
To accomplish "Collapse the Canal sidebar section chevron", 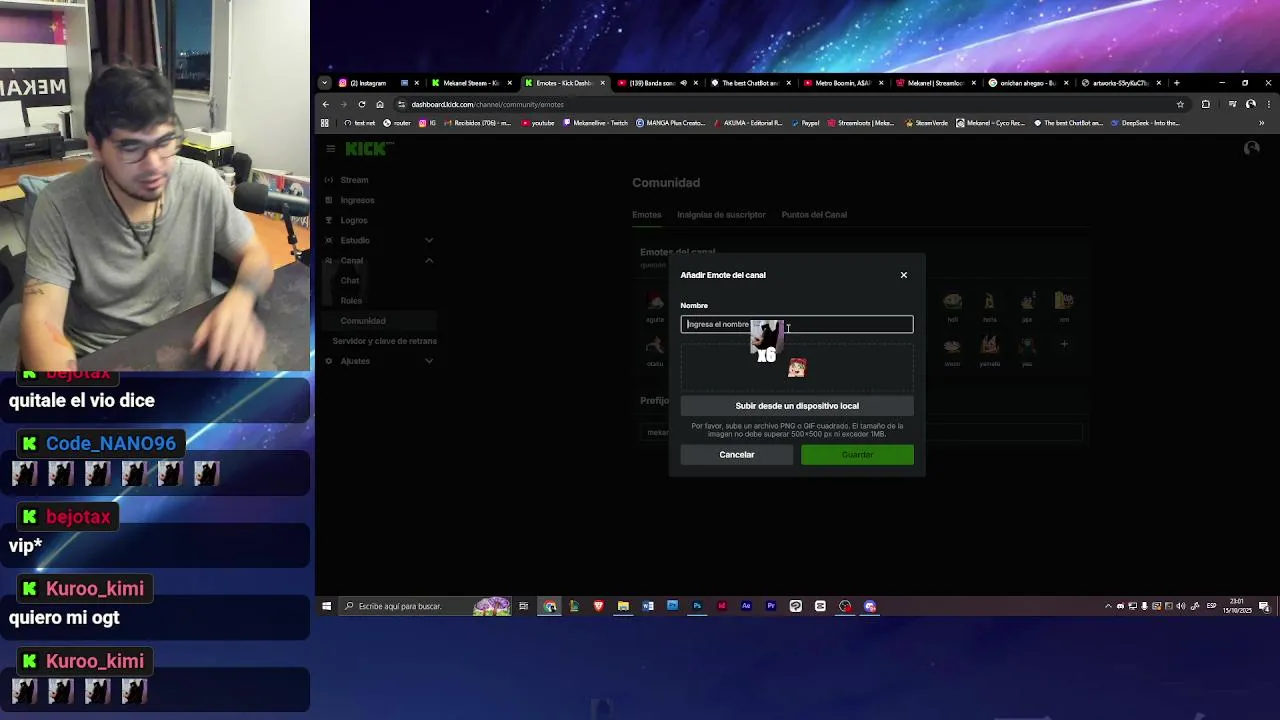I will coord(429,260).
